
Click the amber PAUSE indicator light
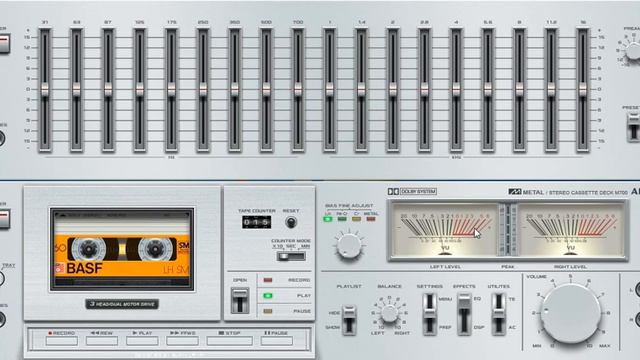pos(268,311)
